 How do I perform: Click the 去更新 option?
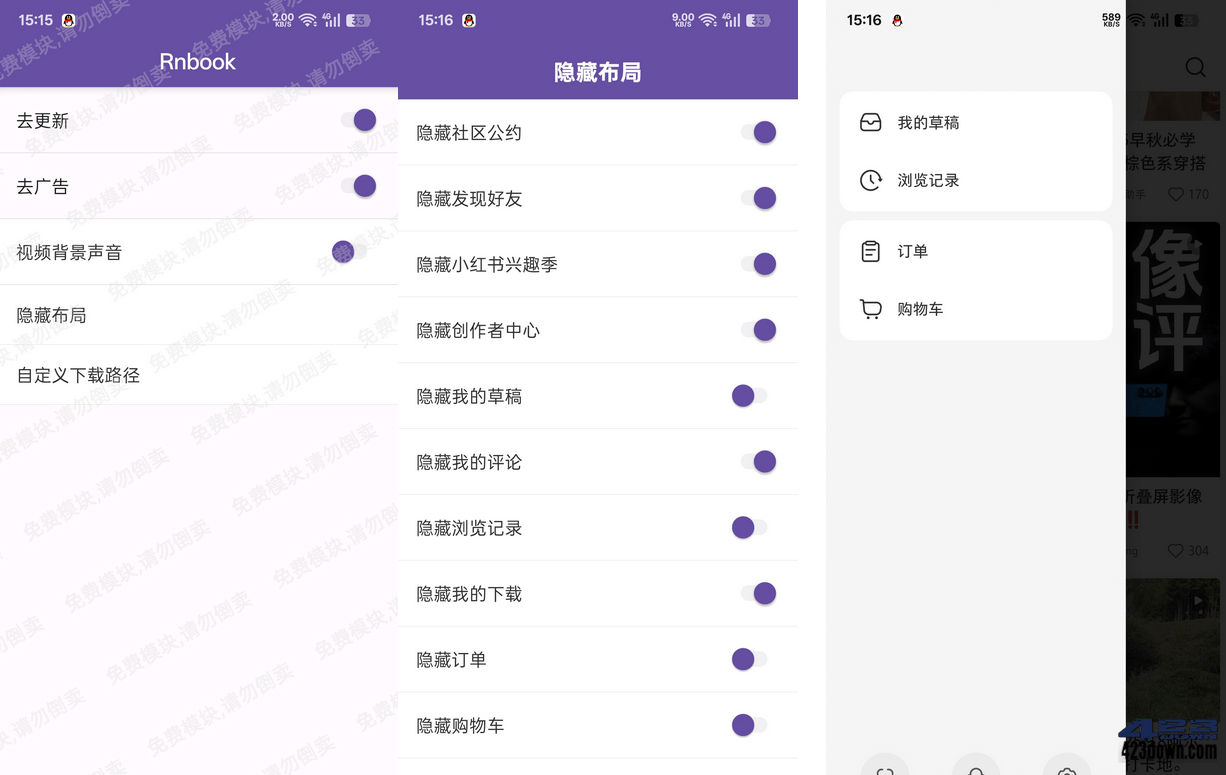point(43,120)
